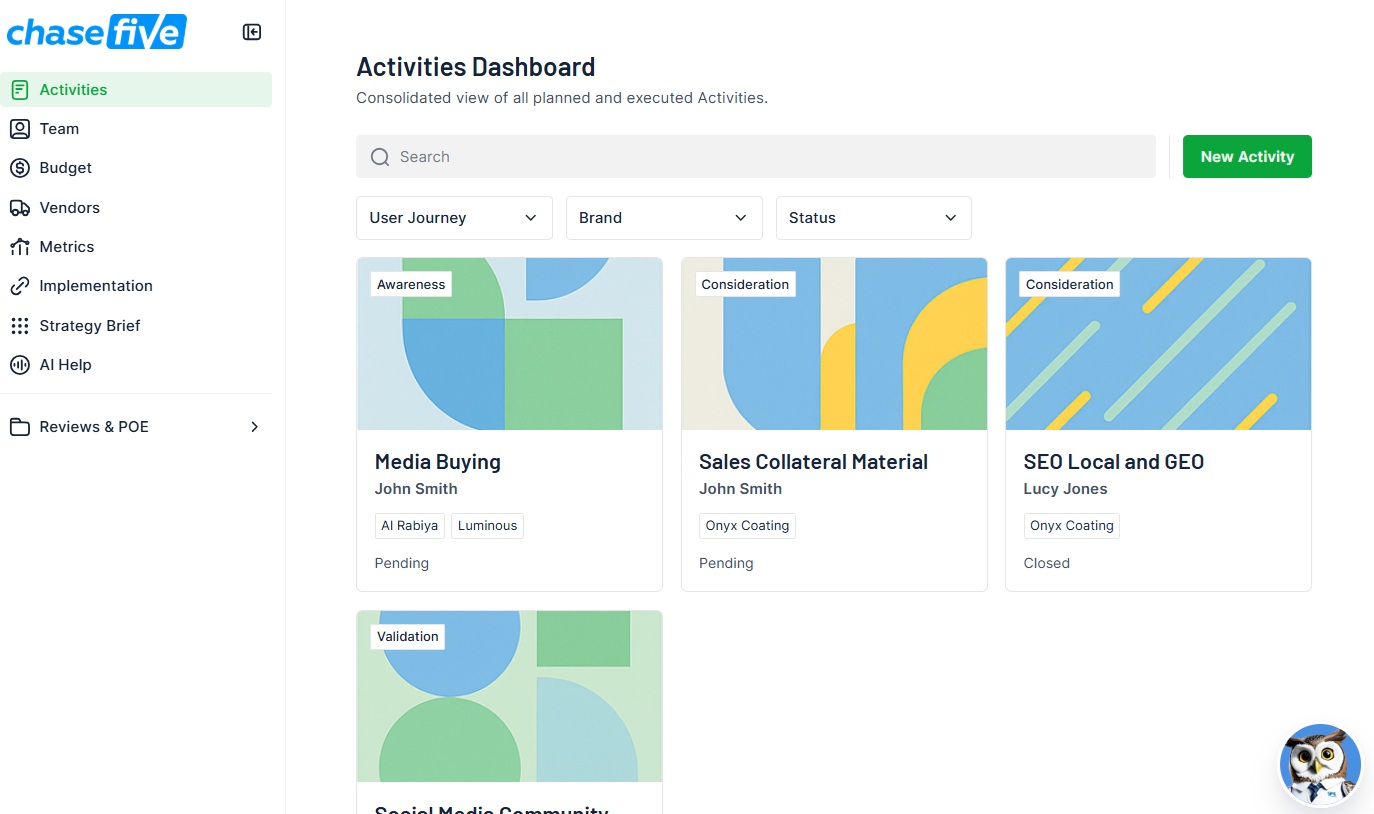Viewport: 1374px width, 814px height.
Task: Click the Budget dollar icon in sidebar
Action: (19, 168)
